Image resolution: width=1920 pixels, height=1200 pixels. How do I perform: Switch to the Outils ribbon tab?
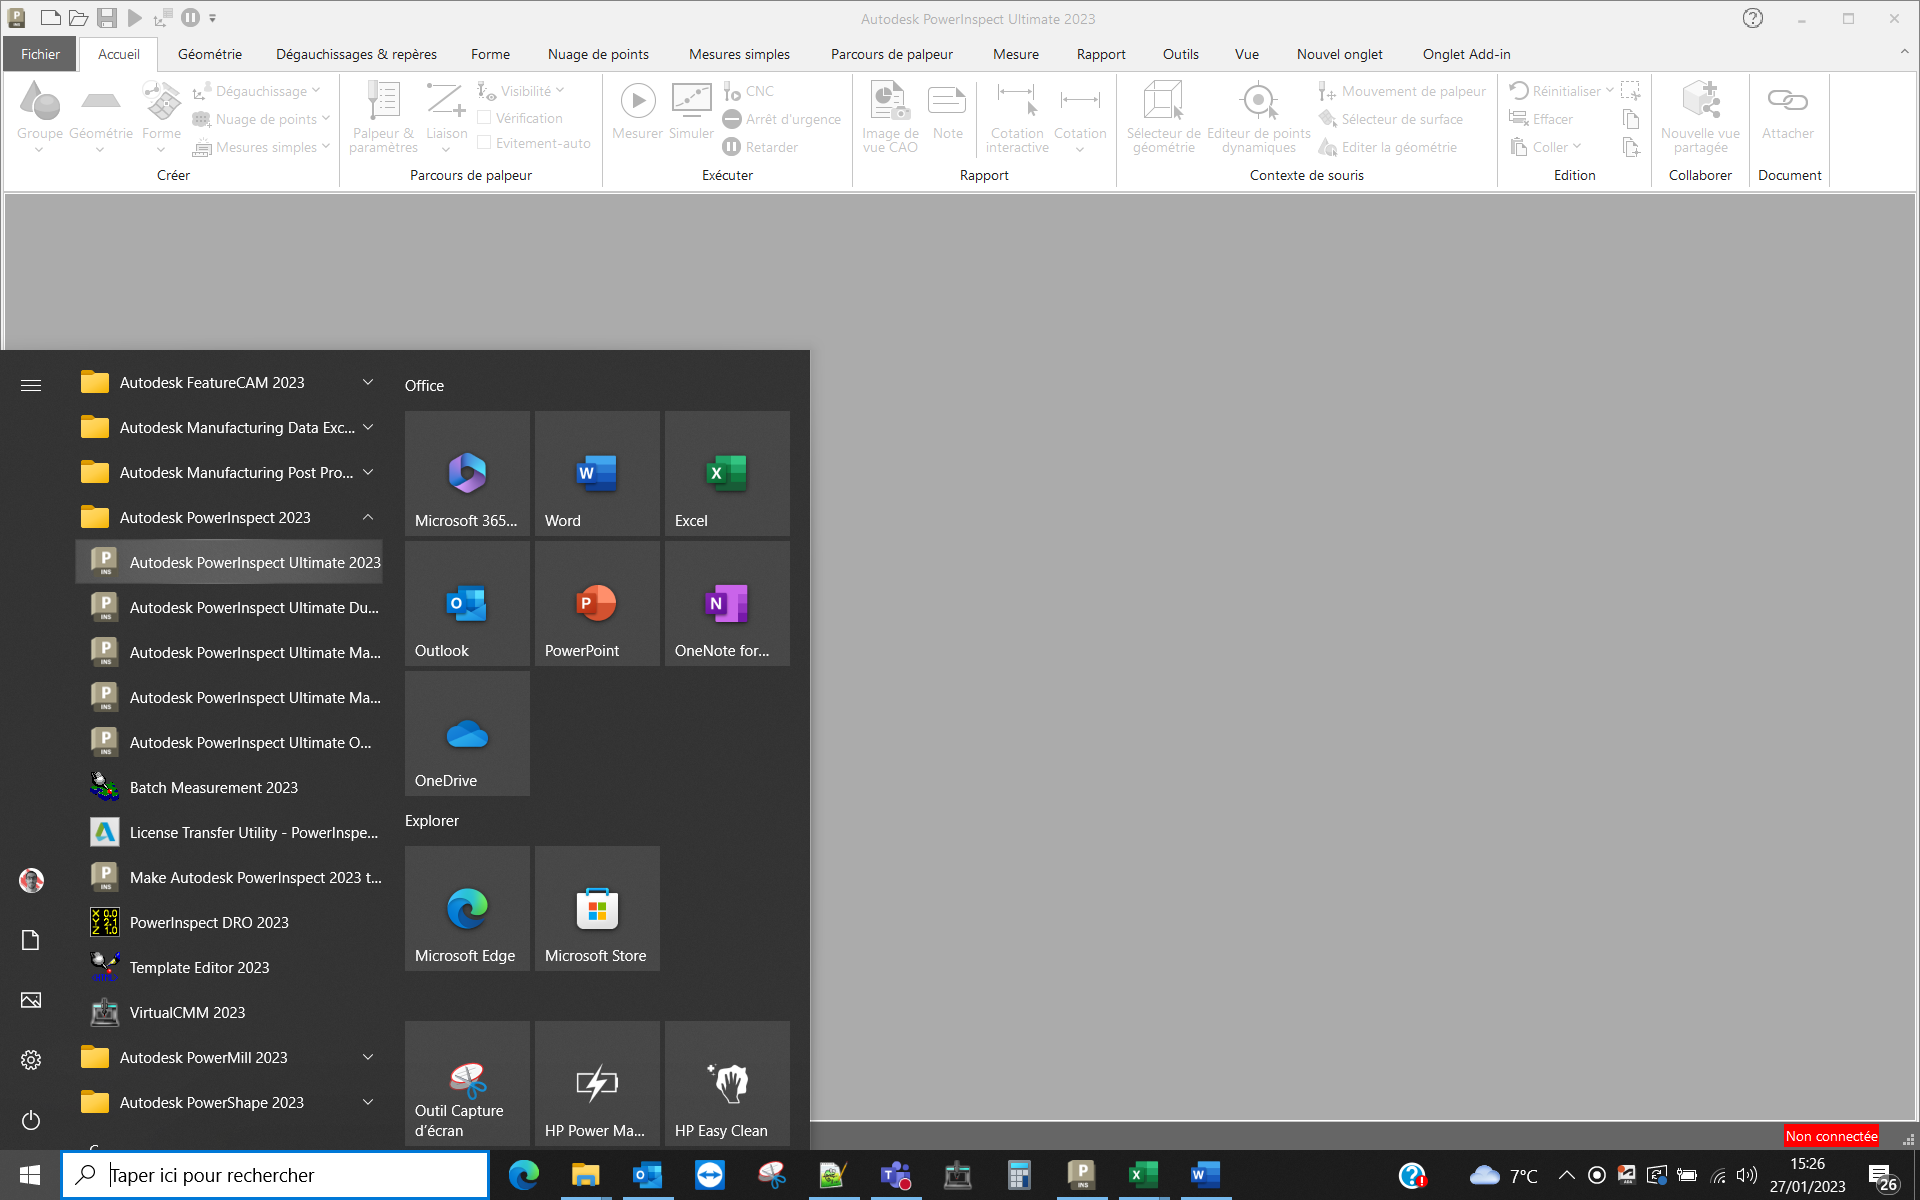coord(1180,54)
